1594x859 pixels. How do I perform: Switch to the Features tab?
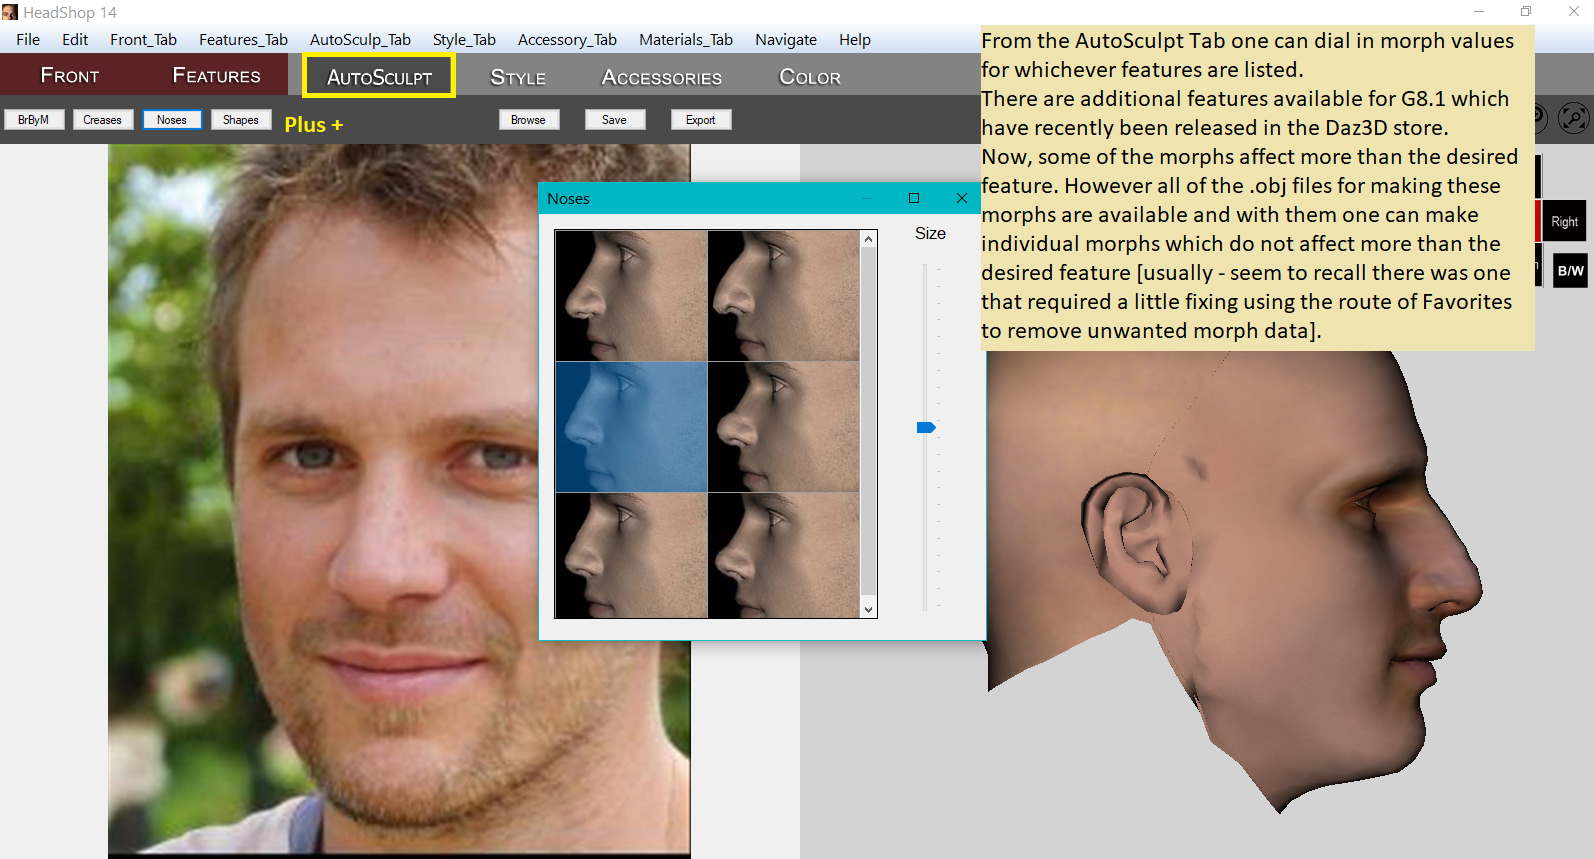coord(216,75)
